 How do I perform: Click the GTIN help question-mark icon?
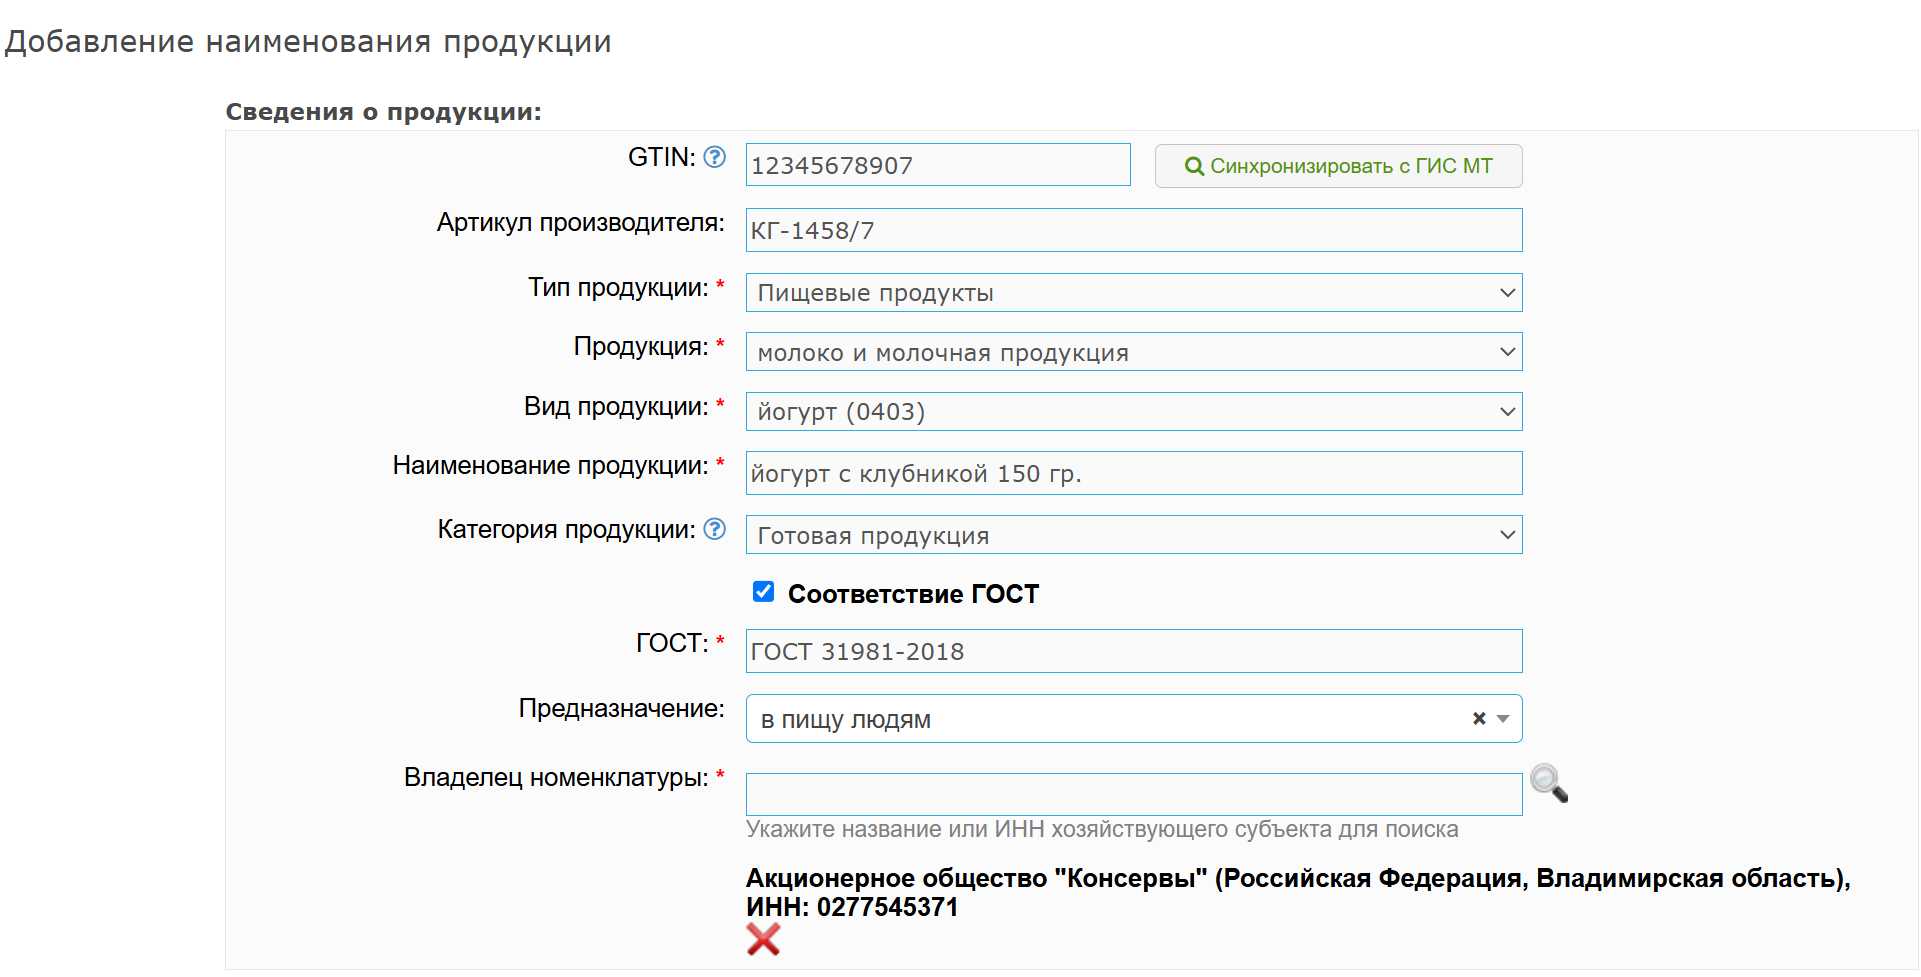coord(714,157)
